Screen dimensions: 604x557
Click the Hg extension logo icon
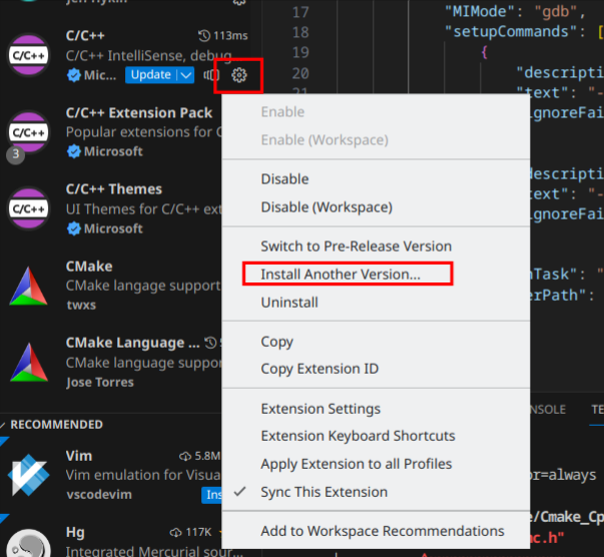tap(29, 543)
